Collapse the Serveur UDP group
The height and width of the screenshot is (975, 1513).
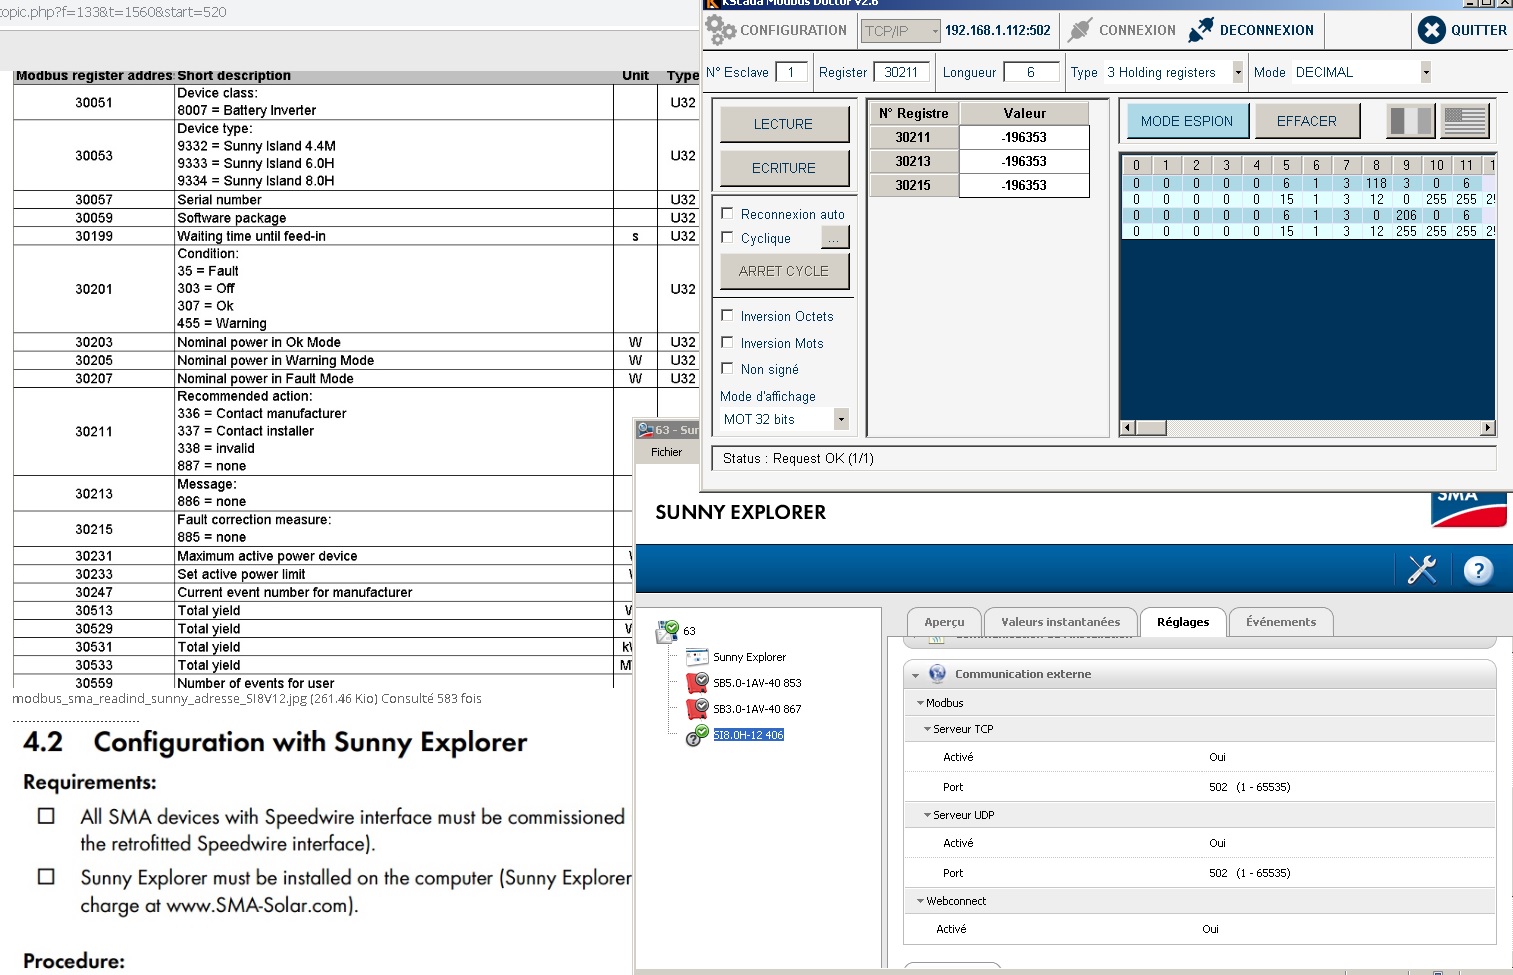[x=927, y=815]
